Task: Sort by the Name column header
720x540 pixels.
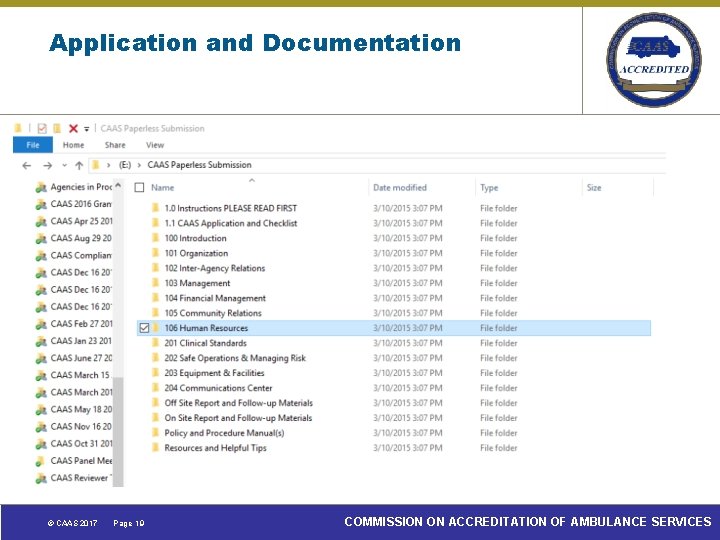Action: (163, 187)
